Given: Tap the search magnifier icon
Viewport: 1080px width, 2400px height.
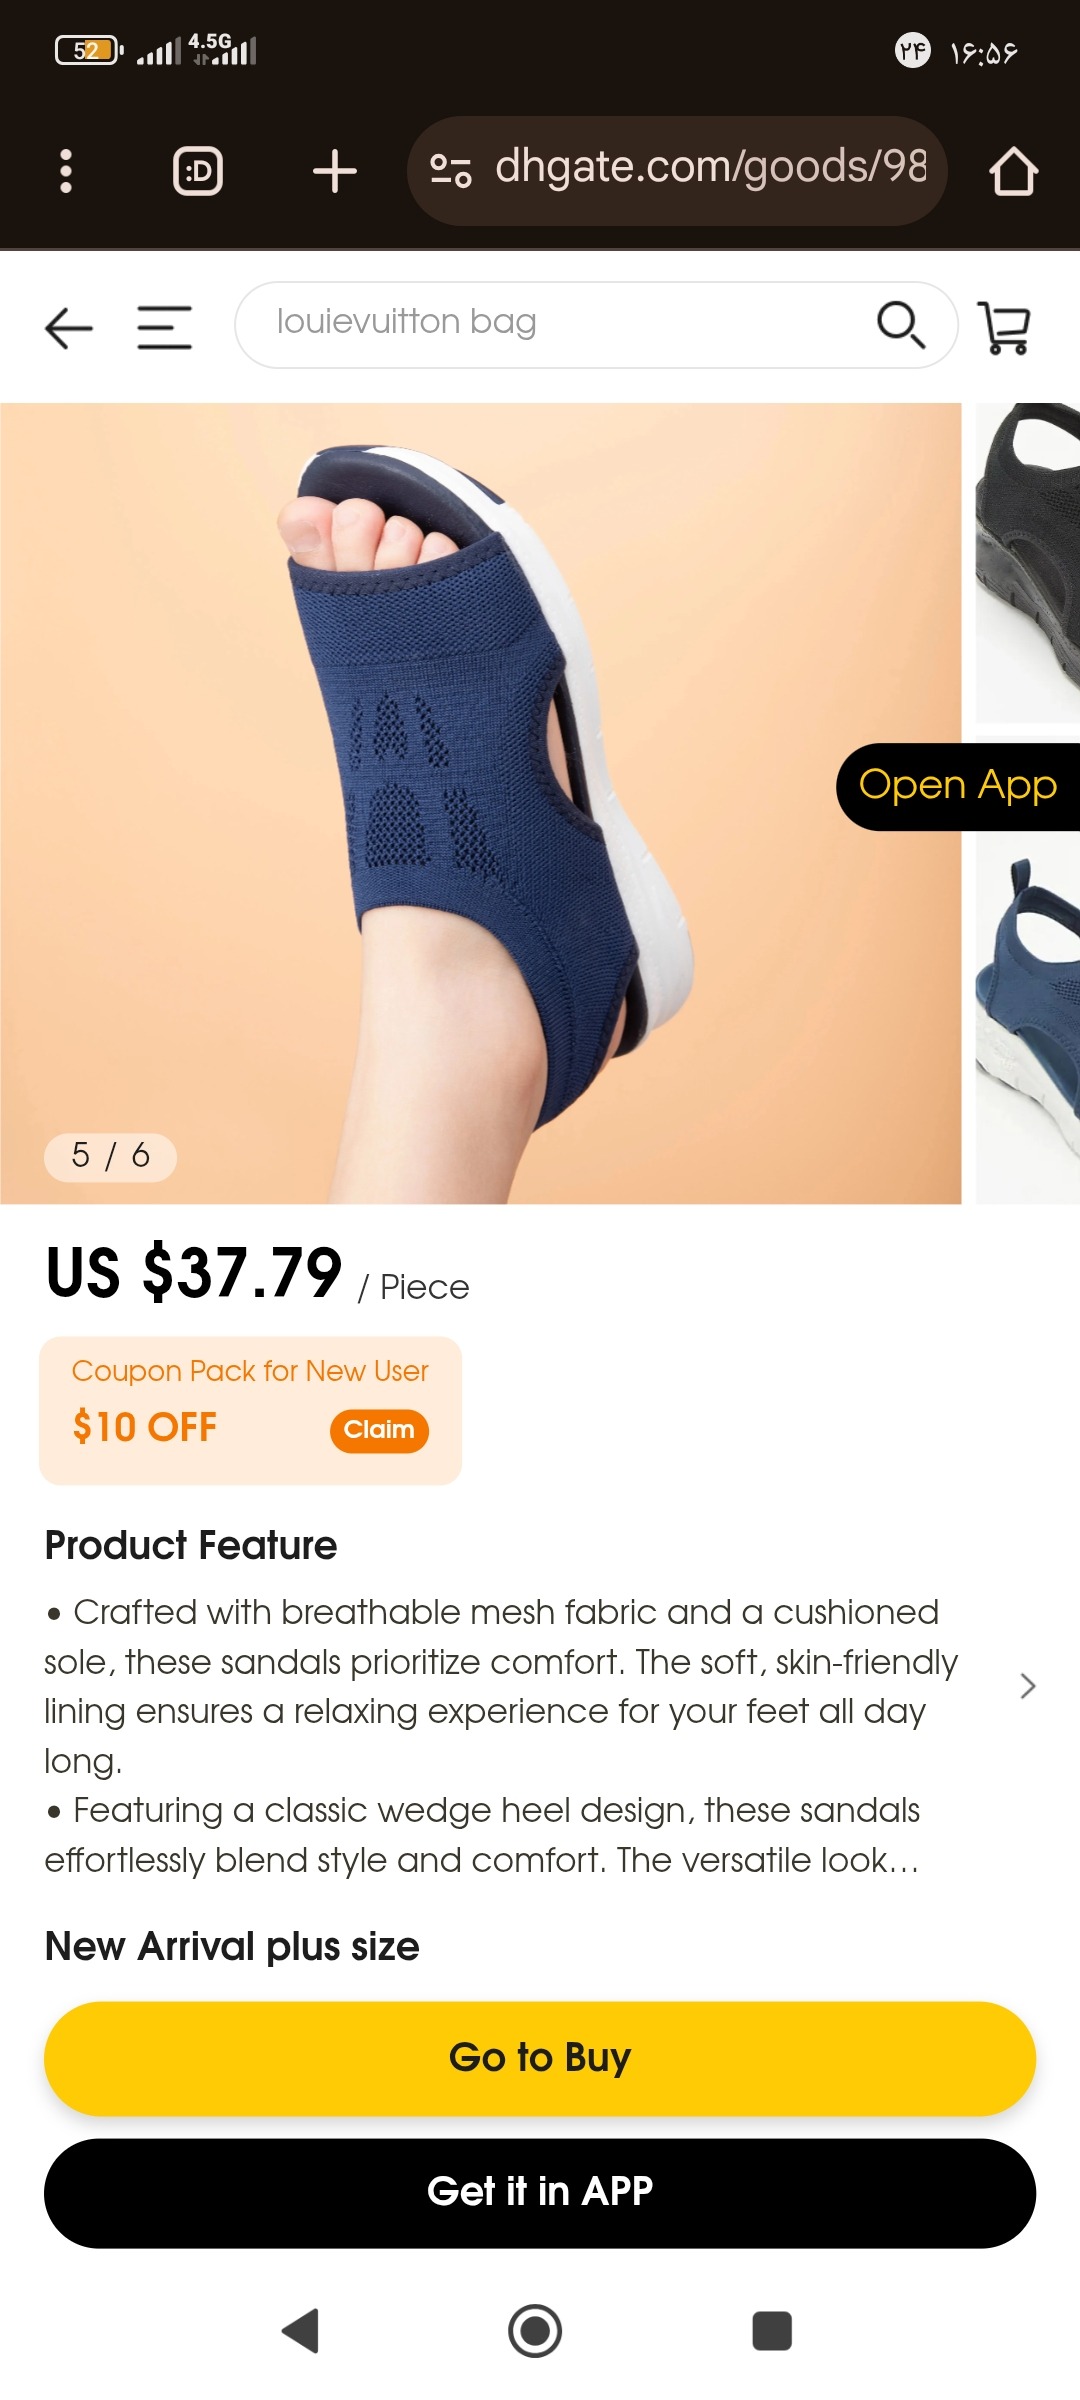Looking at the screenshot, I should [901, 325].
